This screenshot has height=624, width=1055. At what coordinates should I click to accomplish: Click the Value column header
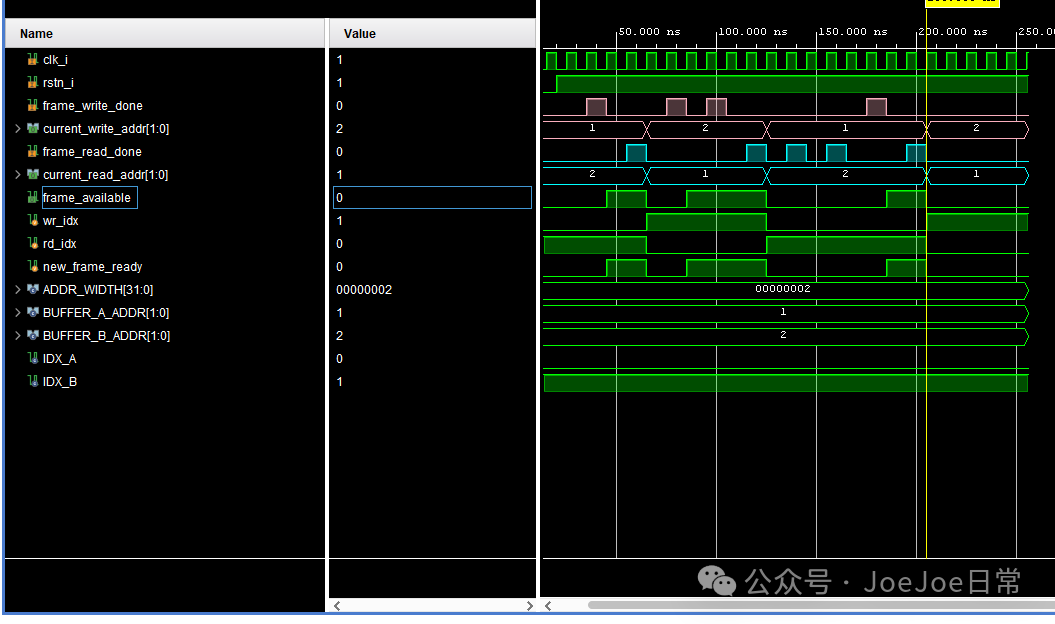coord(432,34)
